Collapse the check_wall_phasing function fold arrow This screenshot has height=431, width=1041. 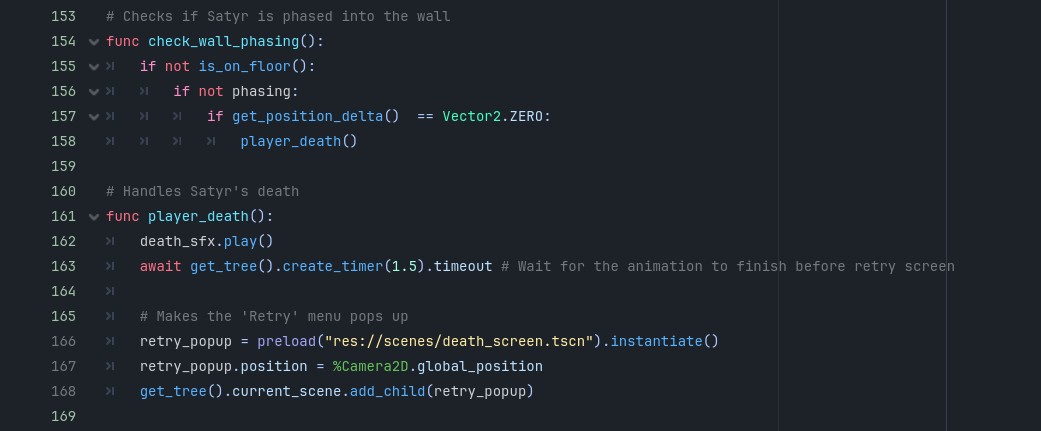pos(94,42)
